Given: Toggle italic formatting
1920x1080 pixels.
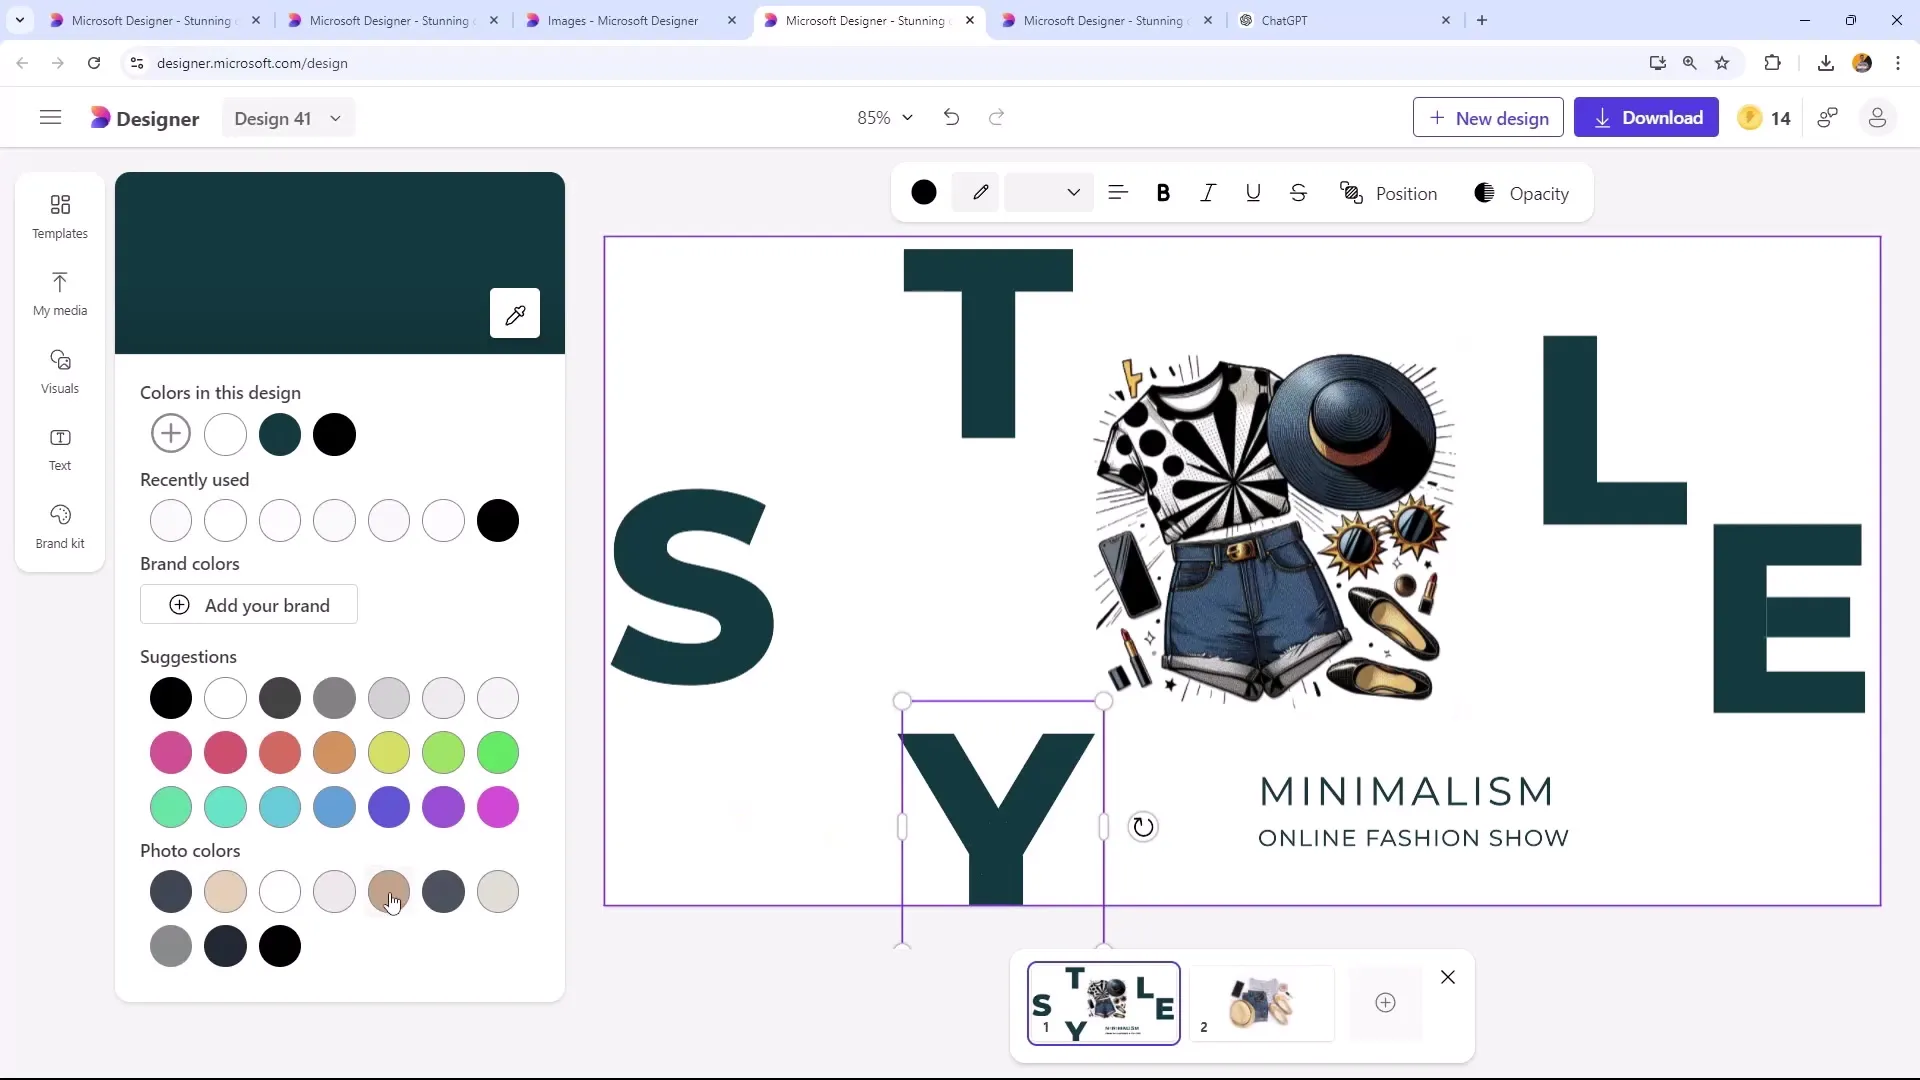Looking at the screenshot, I should tap(1208, 193).
